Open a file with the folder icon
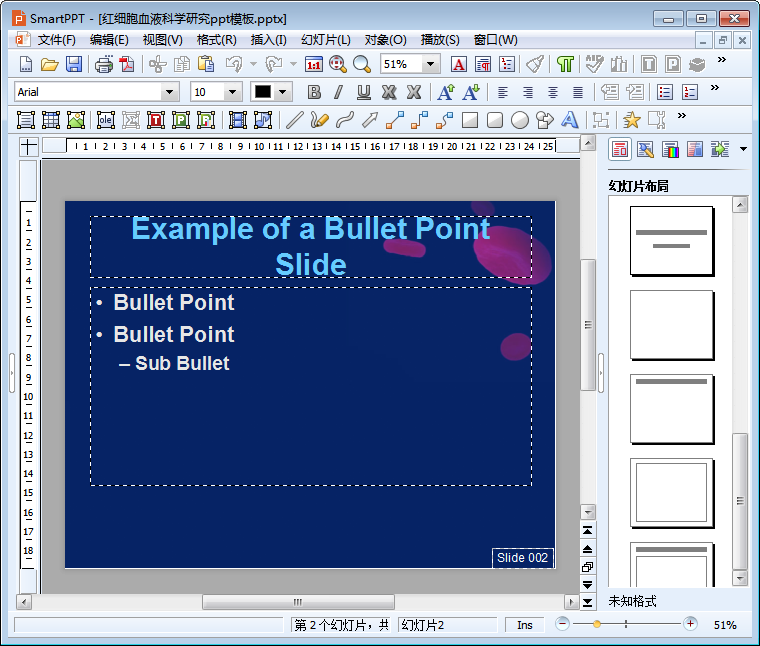The image size is (760, 646). pos(49,64)
